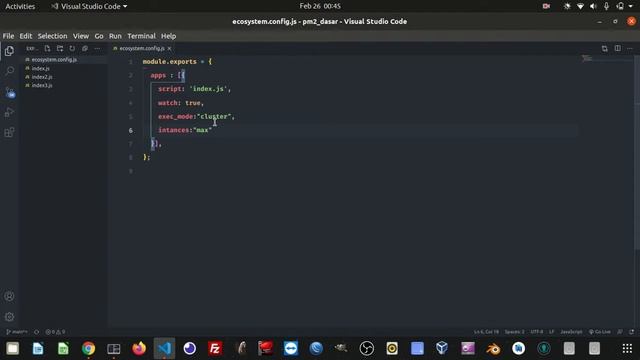Open the Run menu
Screen dimensions: 640x360
pyautogui.click(x=115, y=36)
